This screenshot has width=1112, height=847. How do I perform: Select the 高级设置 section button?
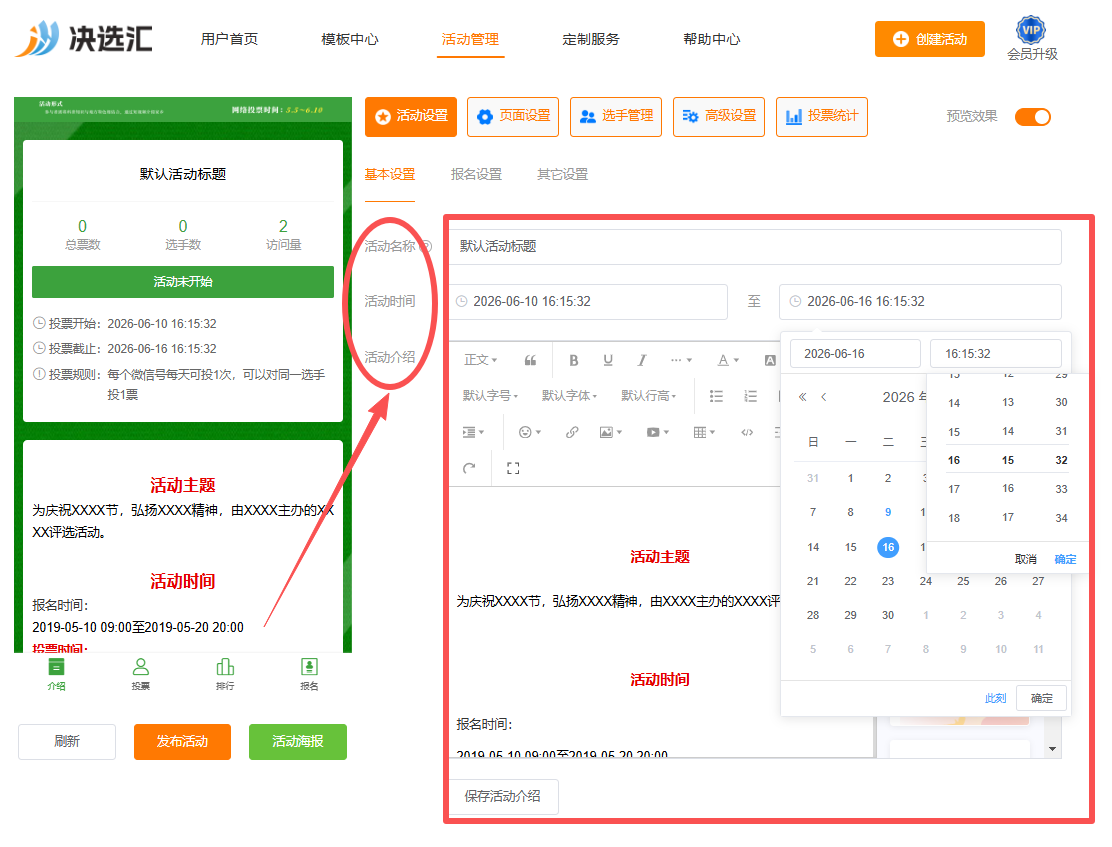point(719,116)
